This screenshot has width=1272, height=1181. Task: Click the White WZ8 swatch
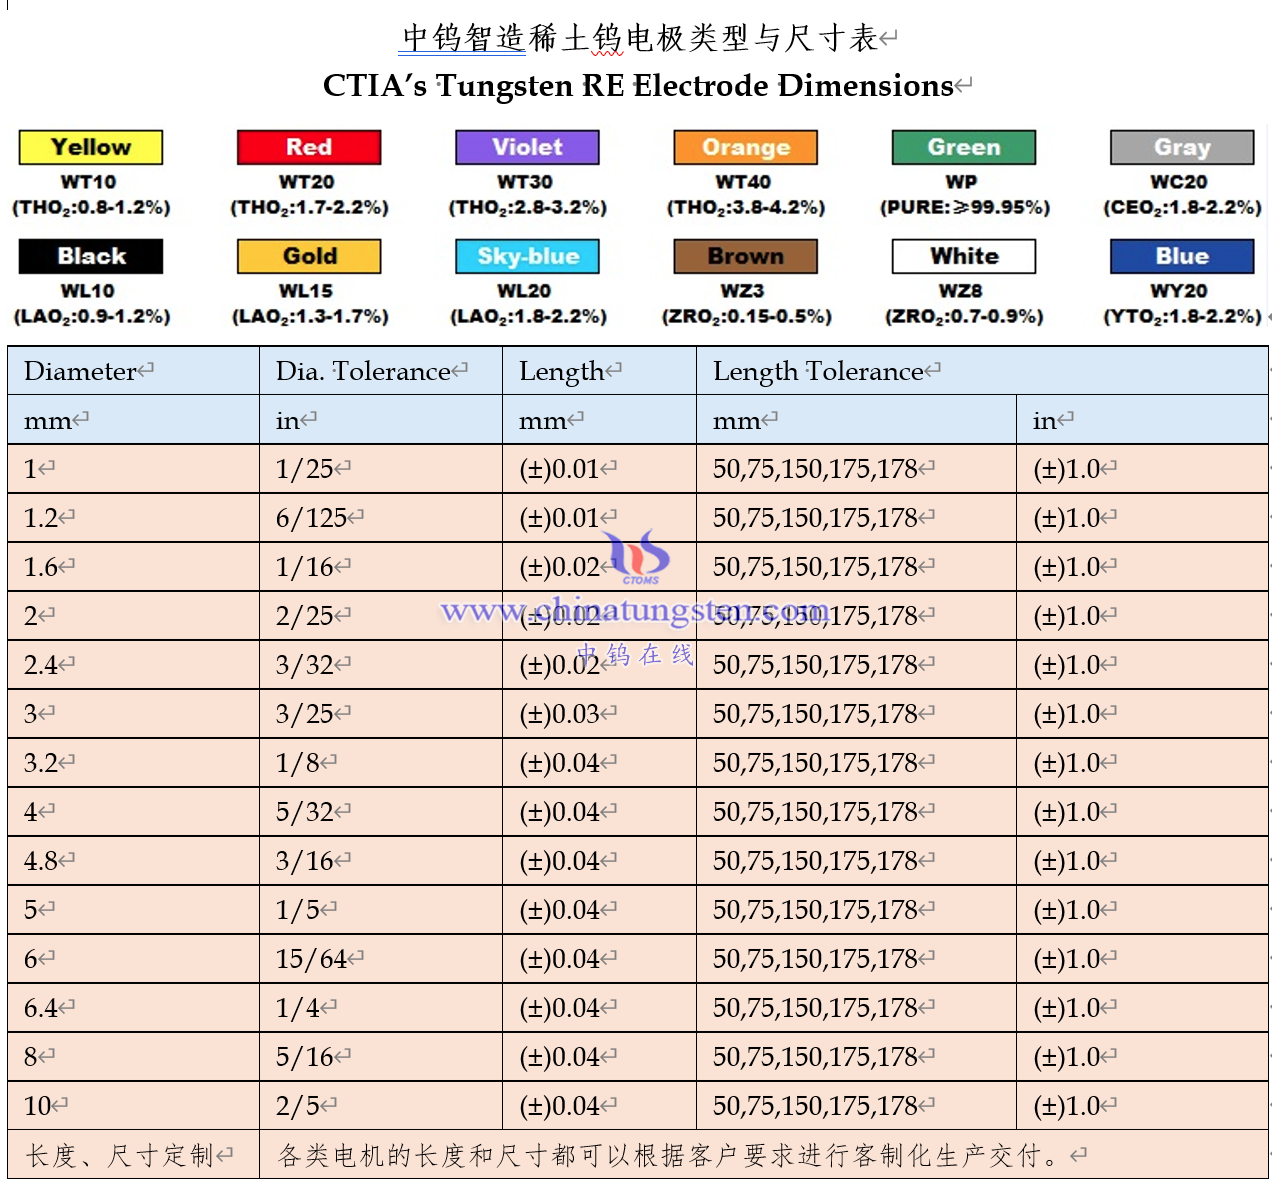tap(963, 256)
